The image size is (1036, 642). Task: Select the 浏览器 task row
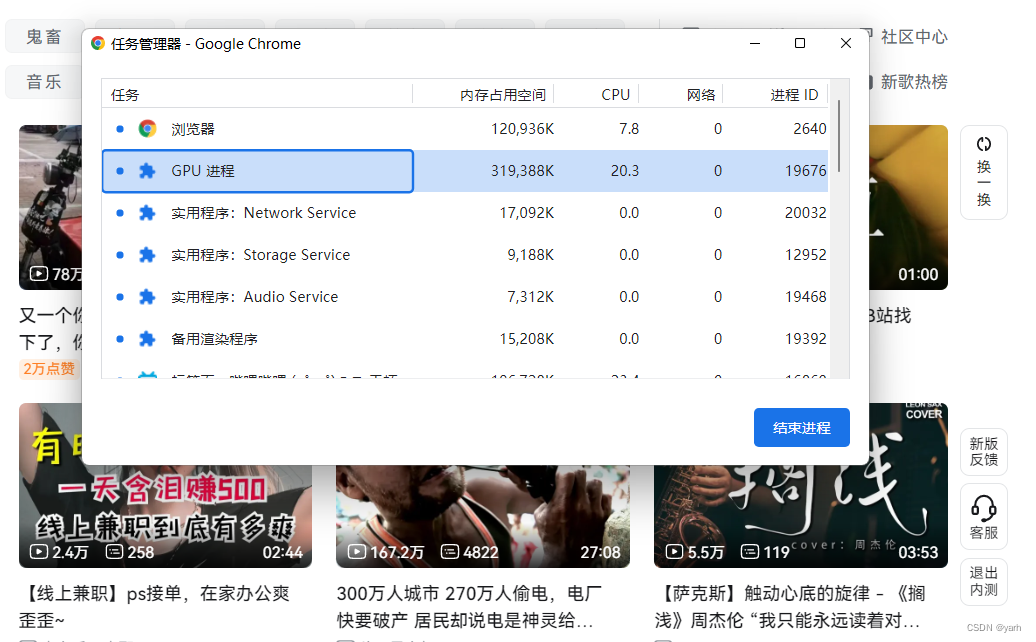click(465, 129)
